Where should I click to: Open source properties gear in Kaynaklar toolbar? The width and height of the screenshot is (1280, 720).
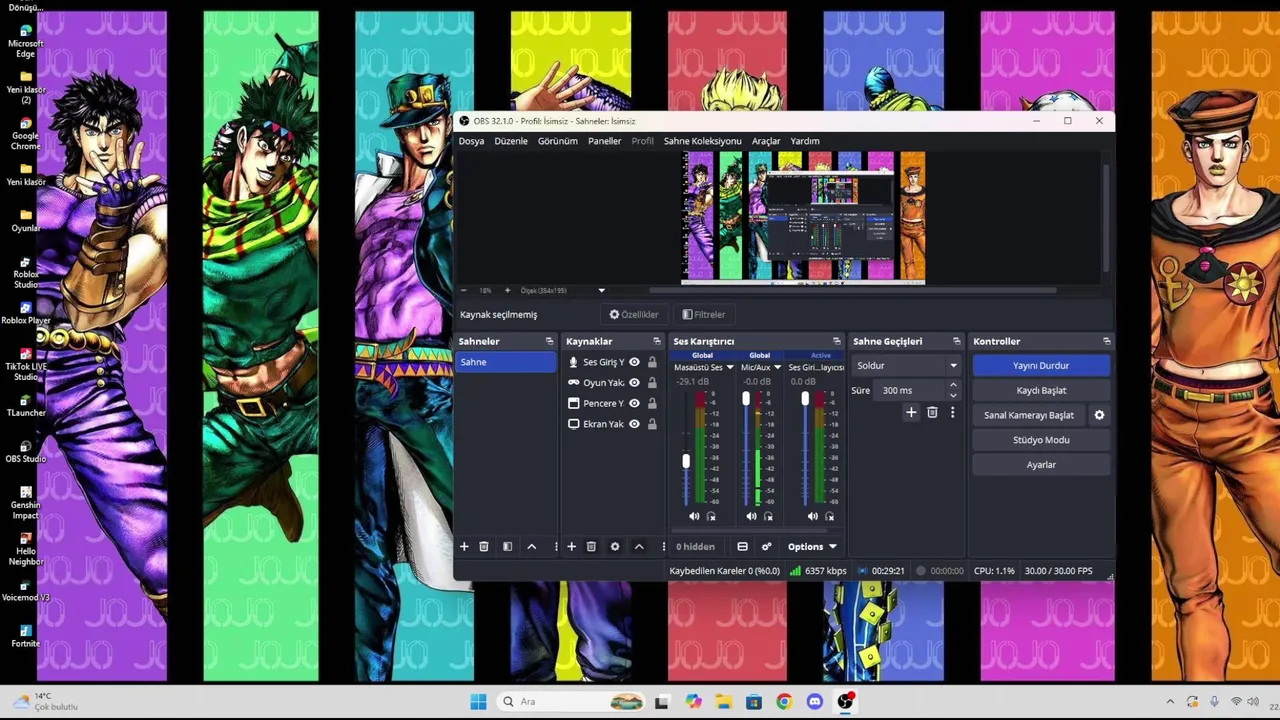coord(615,547)
